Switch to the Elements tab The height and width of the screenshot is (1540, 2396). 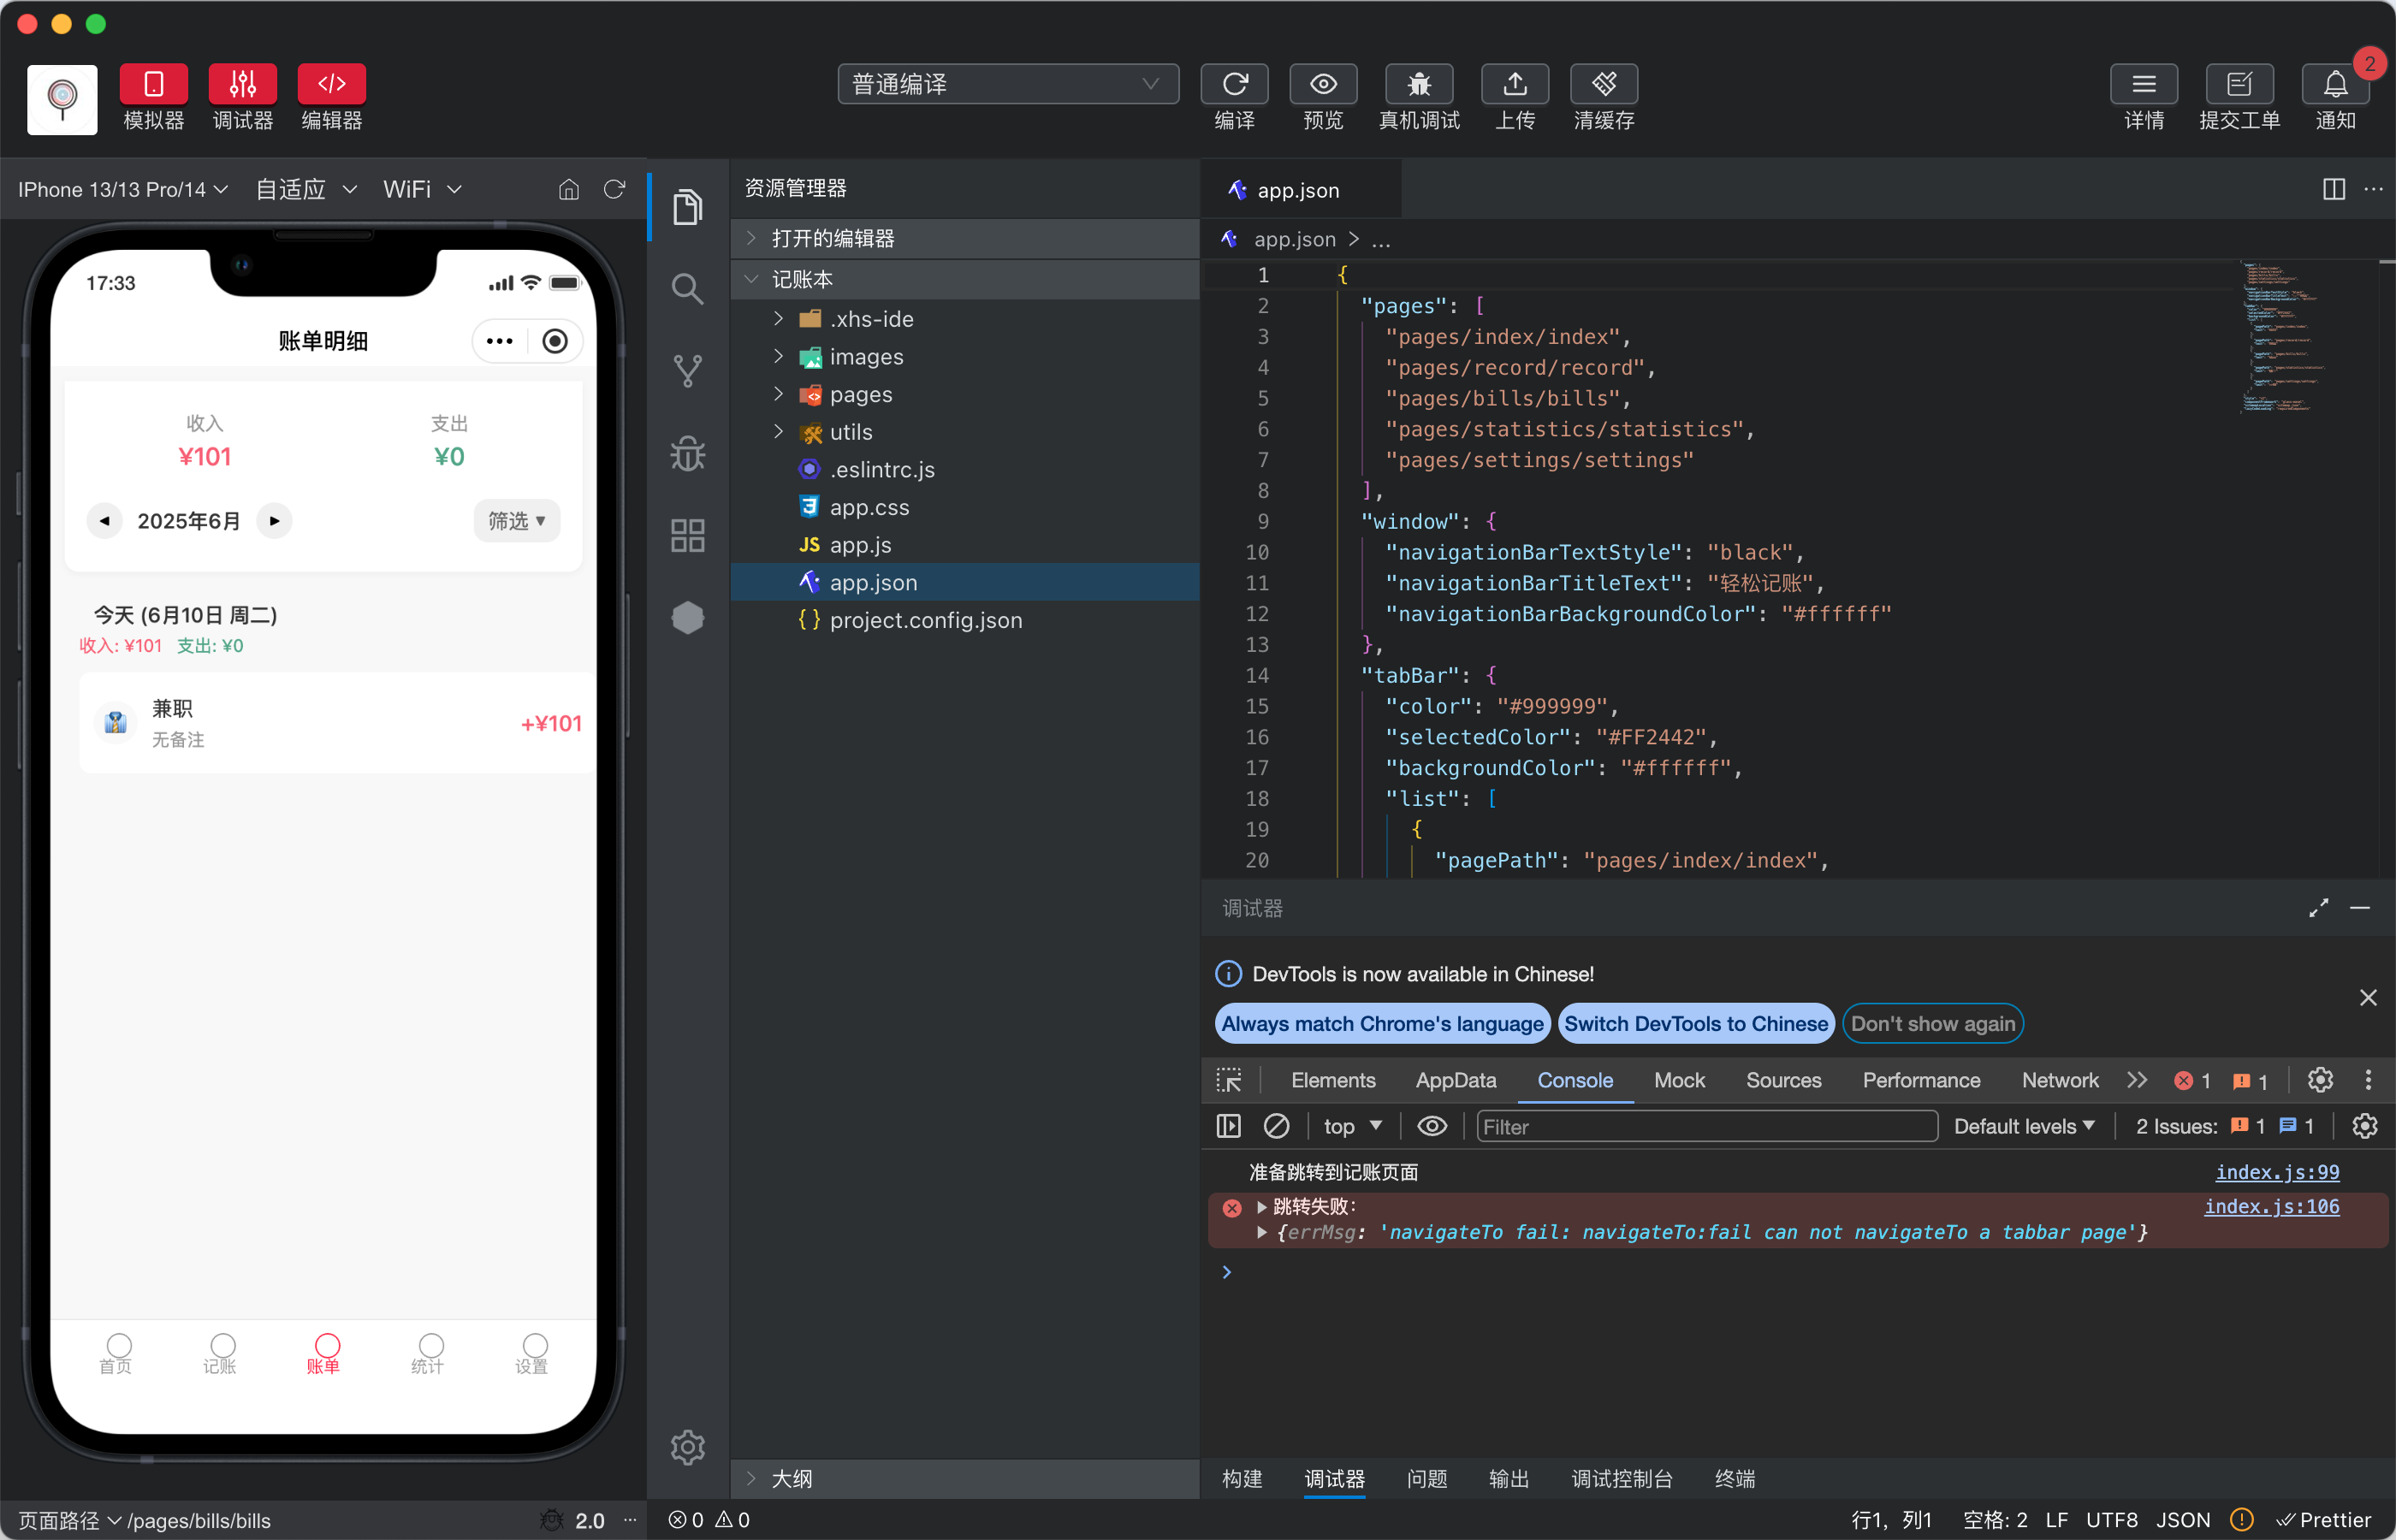(1333, 1080)
